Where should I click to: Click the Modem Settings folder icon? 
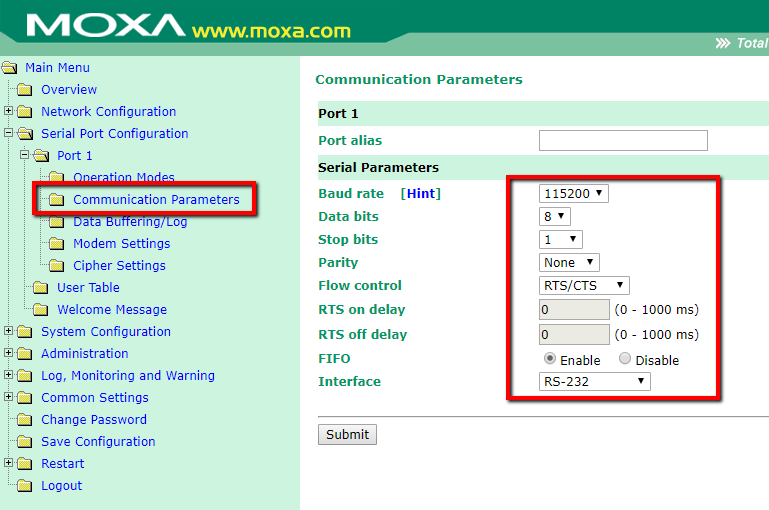[57, 244]
